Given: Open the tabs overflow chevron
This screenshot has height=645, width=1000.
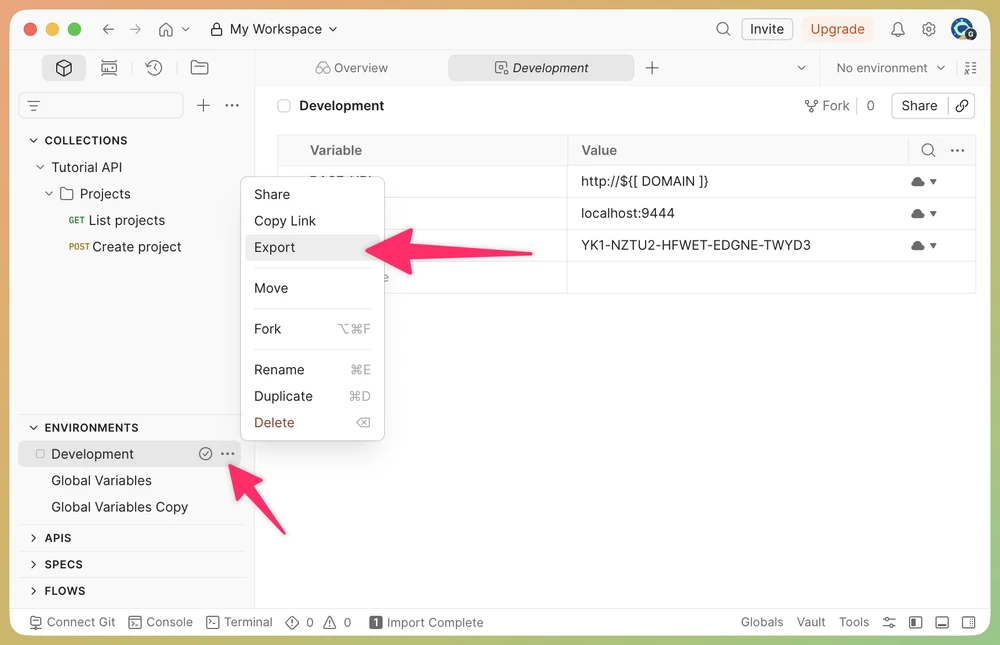Looking at the screenshot, I should 802,68.
